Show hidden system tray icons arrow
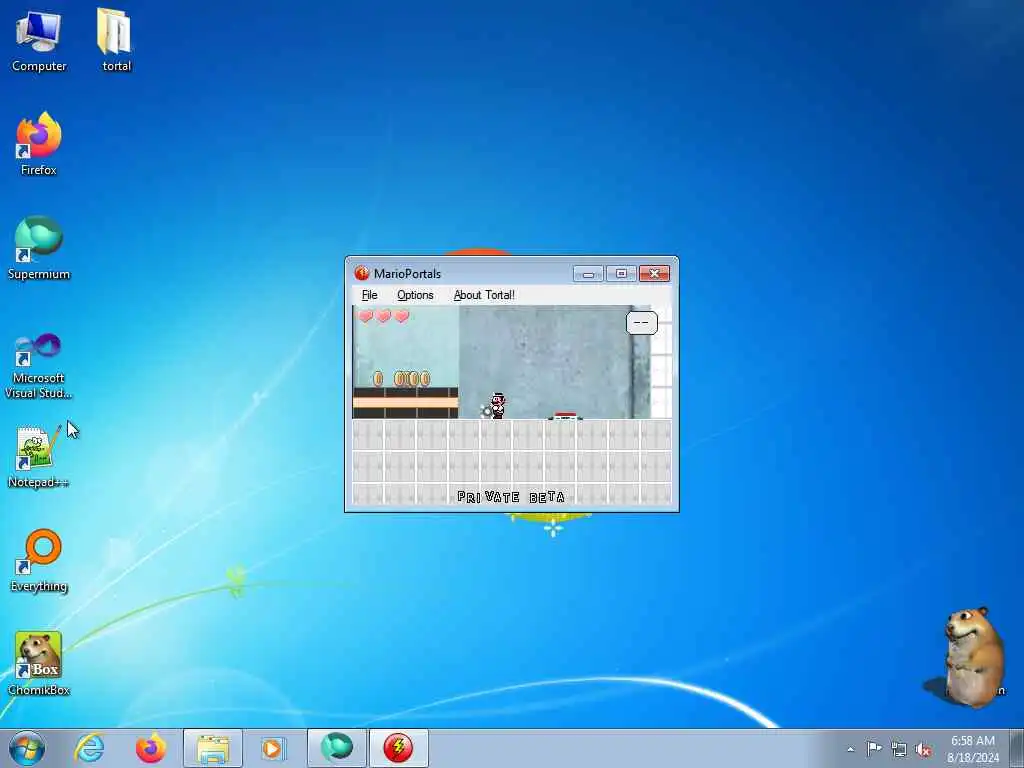Screen dimensions: 1024x768 (x=850, y=749)
